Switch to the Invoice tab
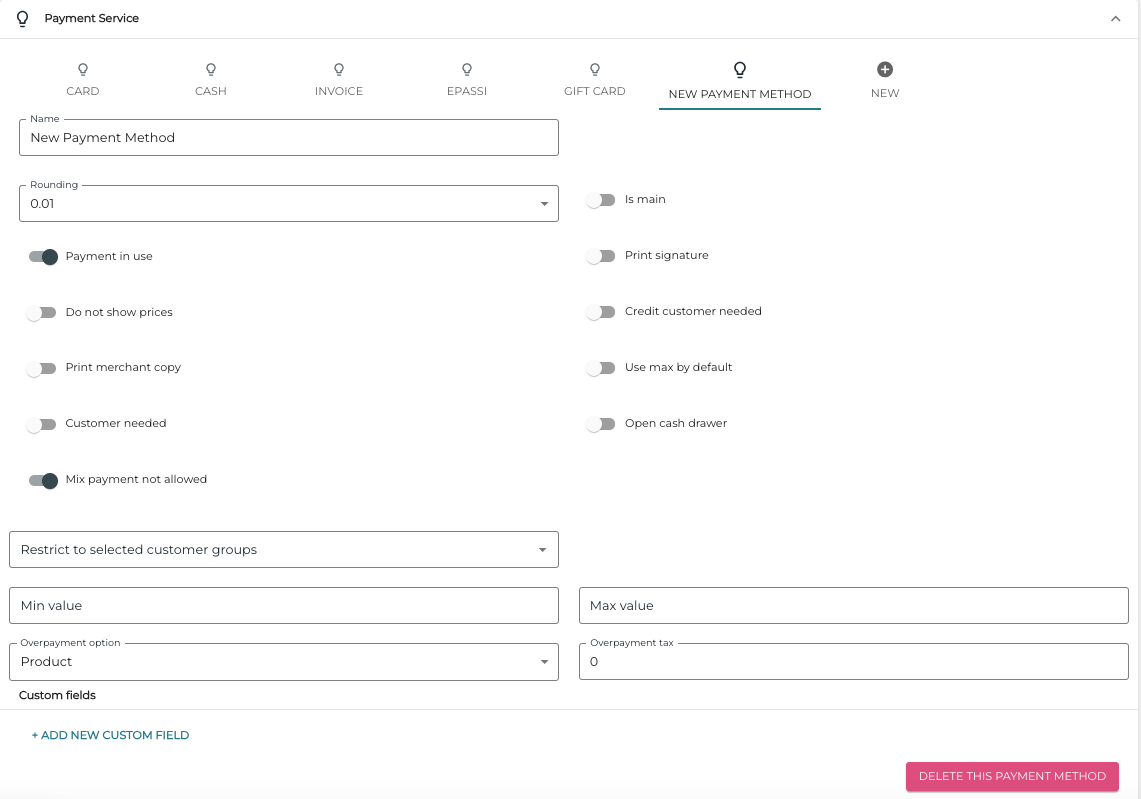The height and width of the screenshot is (799, 1141). (338, 80)
